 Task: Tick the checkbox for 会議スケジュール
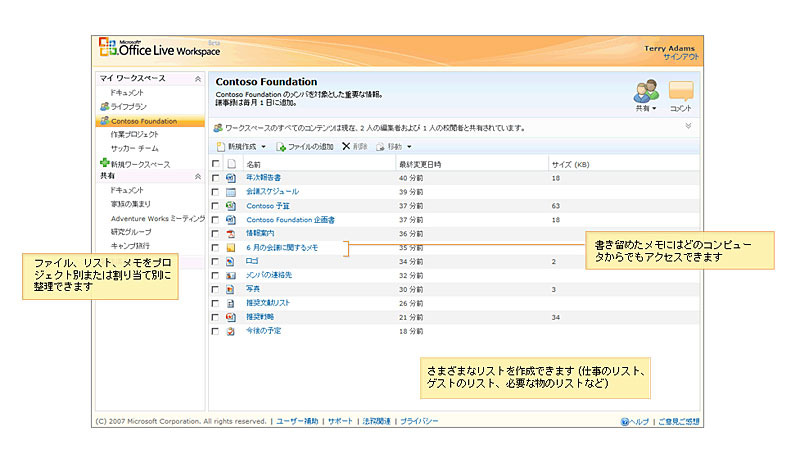(215, 192)
